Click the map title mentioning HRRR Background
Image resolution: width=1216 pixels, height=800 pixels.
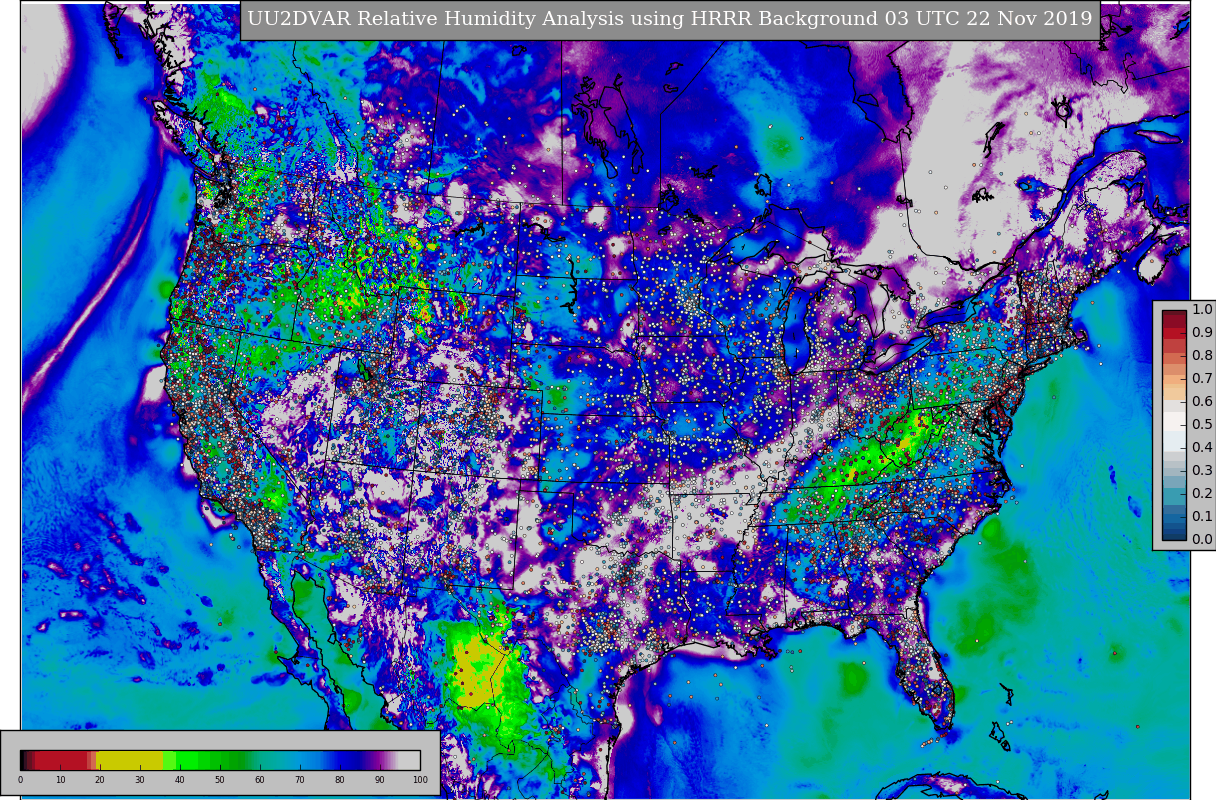tap(670, 19)
